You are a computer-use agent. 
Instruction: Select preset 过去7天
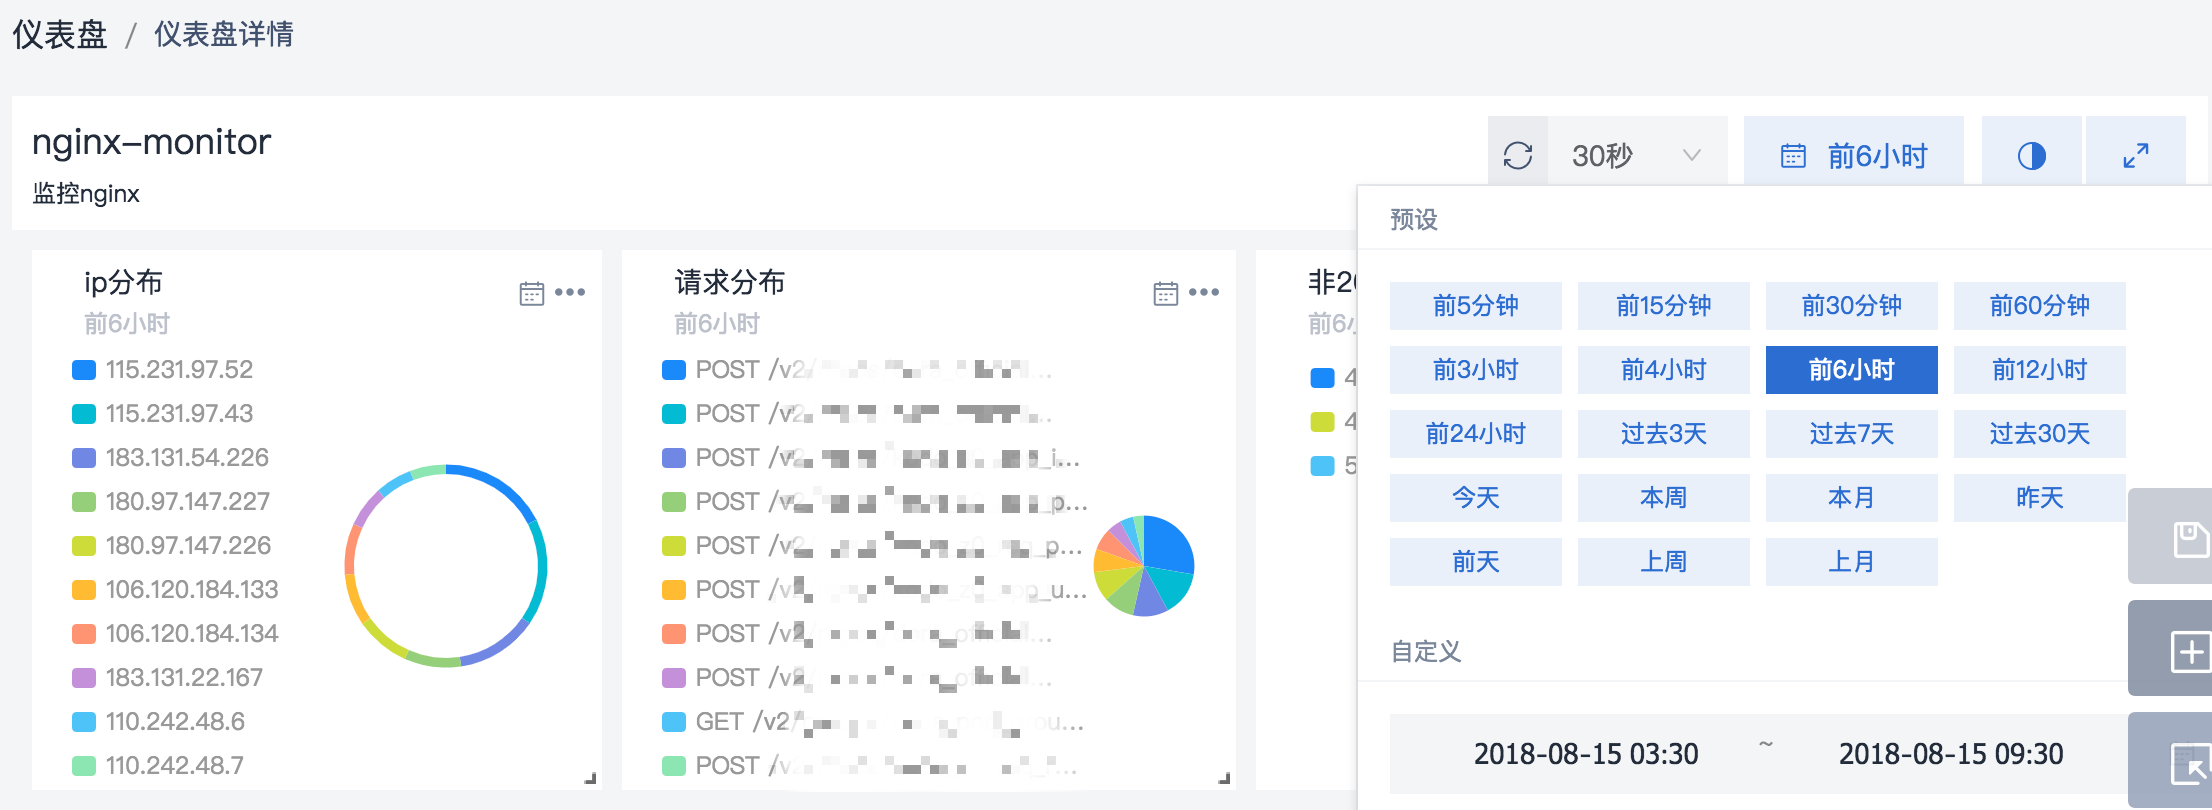tap(1851, 433)
